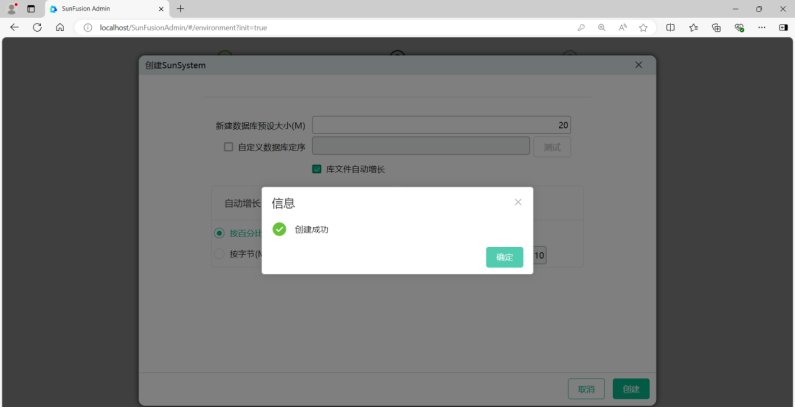Click the site information icon

click(x=88, y=28)
